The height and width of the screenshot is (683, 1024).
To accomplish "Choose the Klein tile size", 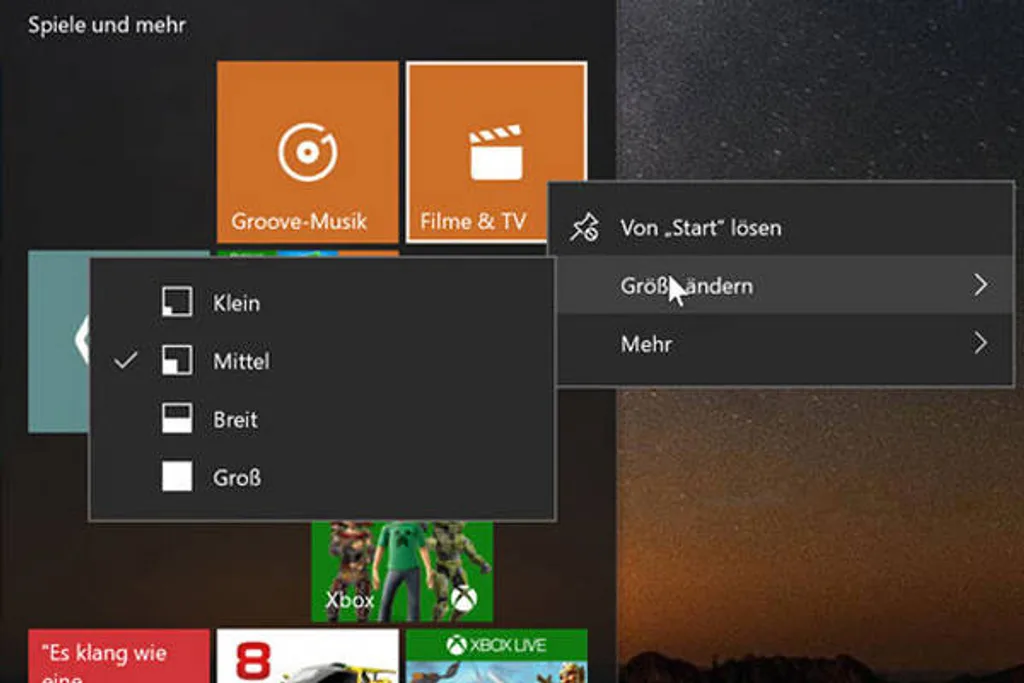I will (x=322, y=302).
